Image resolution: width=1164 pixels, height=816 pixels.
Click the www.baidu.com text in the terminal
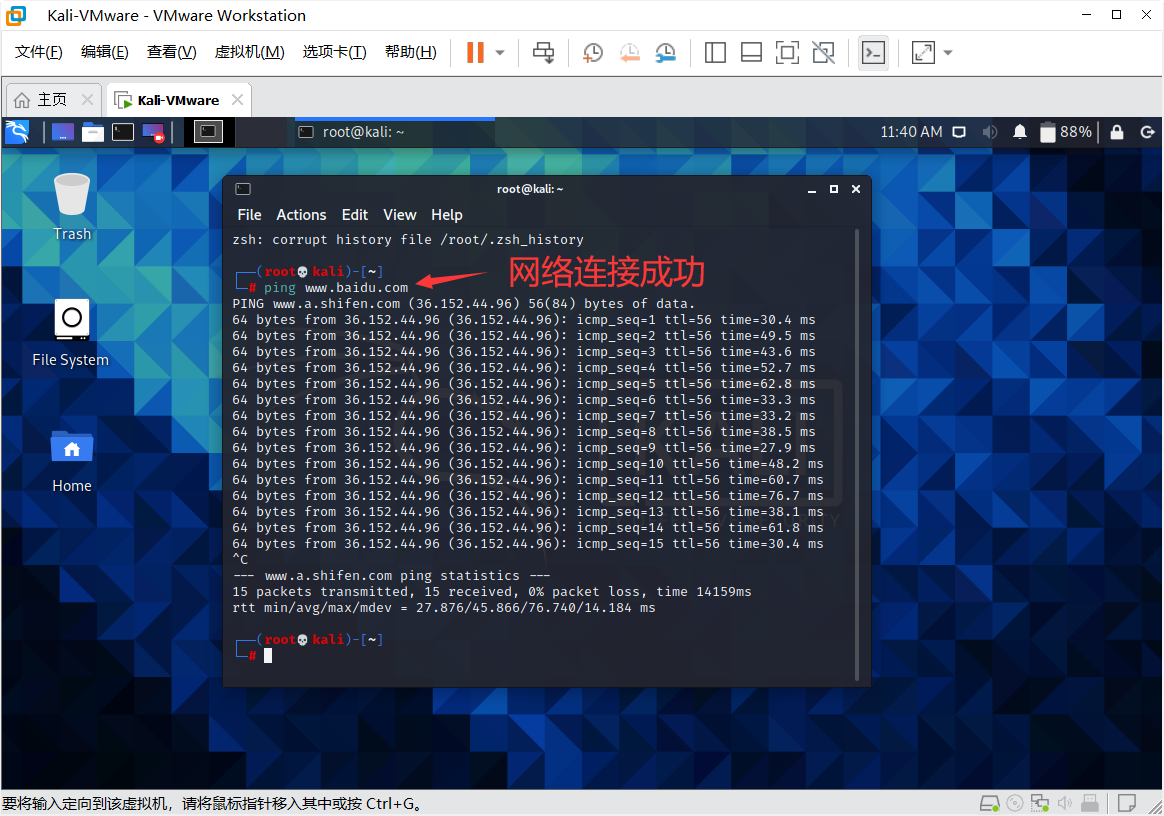pos(356,287)
